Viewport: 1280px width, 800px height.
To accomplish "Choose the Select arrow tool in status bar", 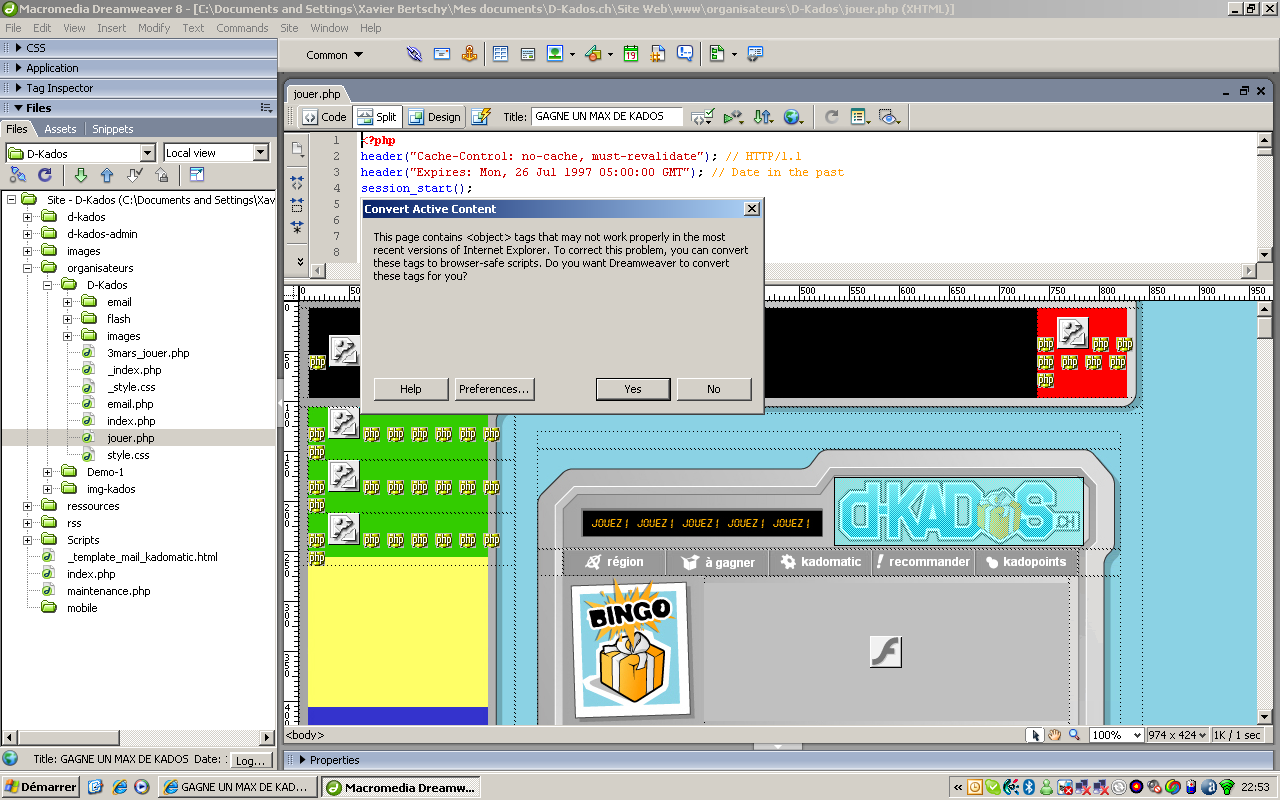I will pos(1036,735).
